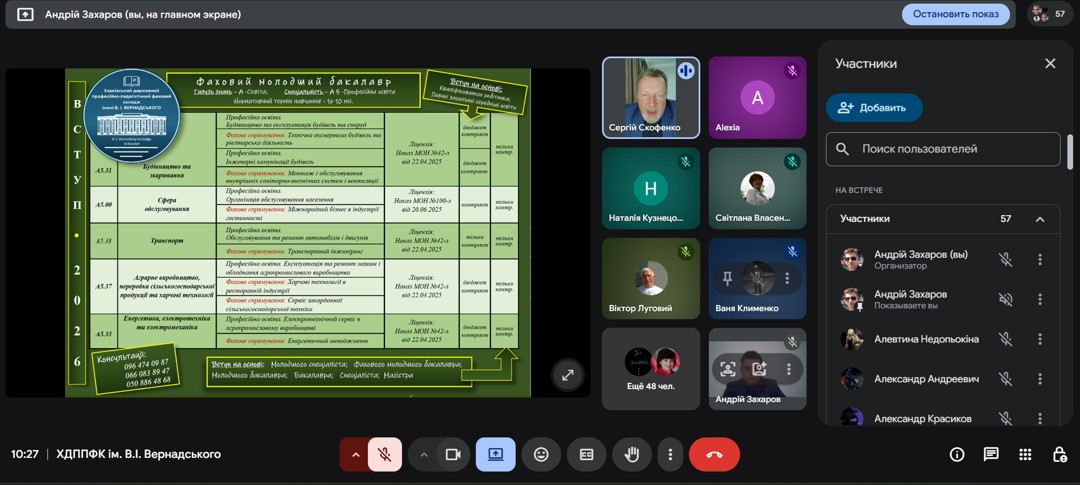Open the emoji reactions button
The width and height of the screenshot is (1080, 485).
tap(541, 454)
